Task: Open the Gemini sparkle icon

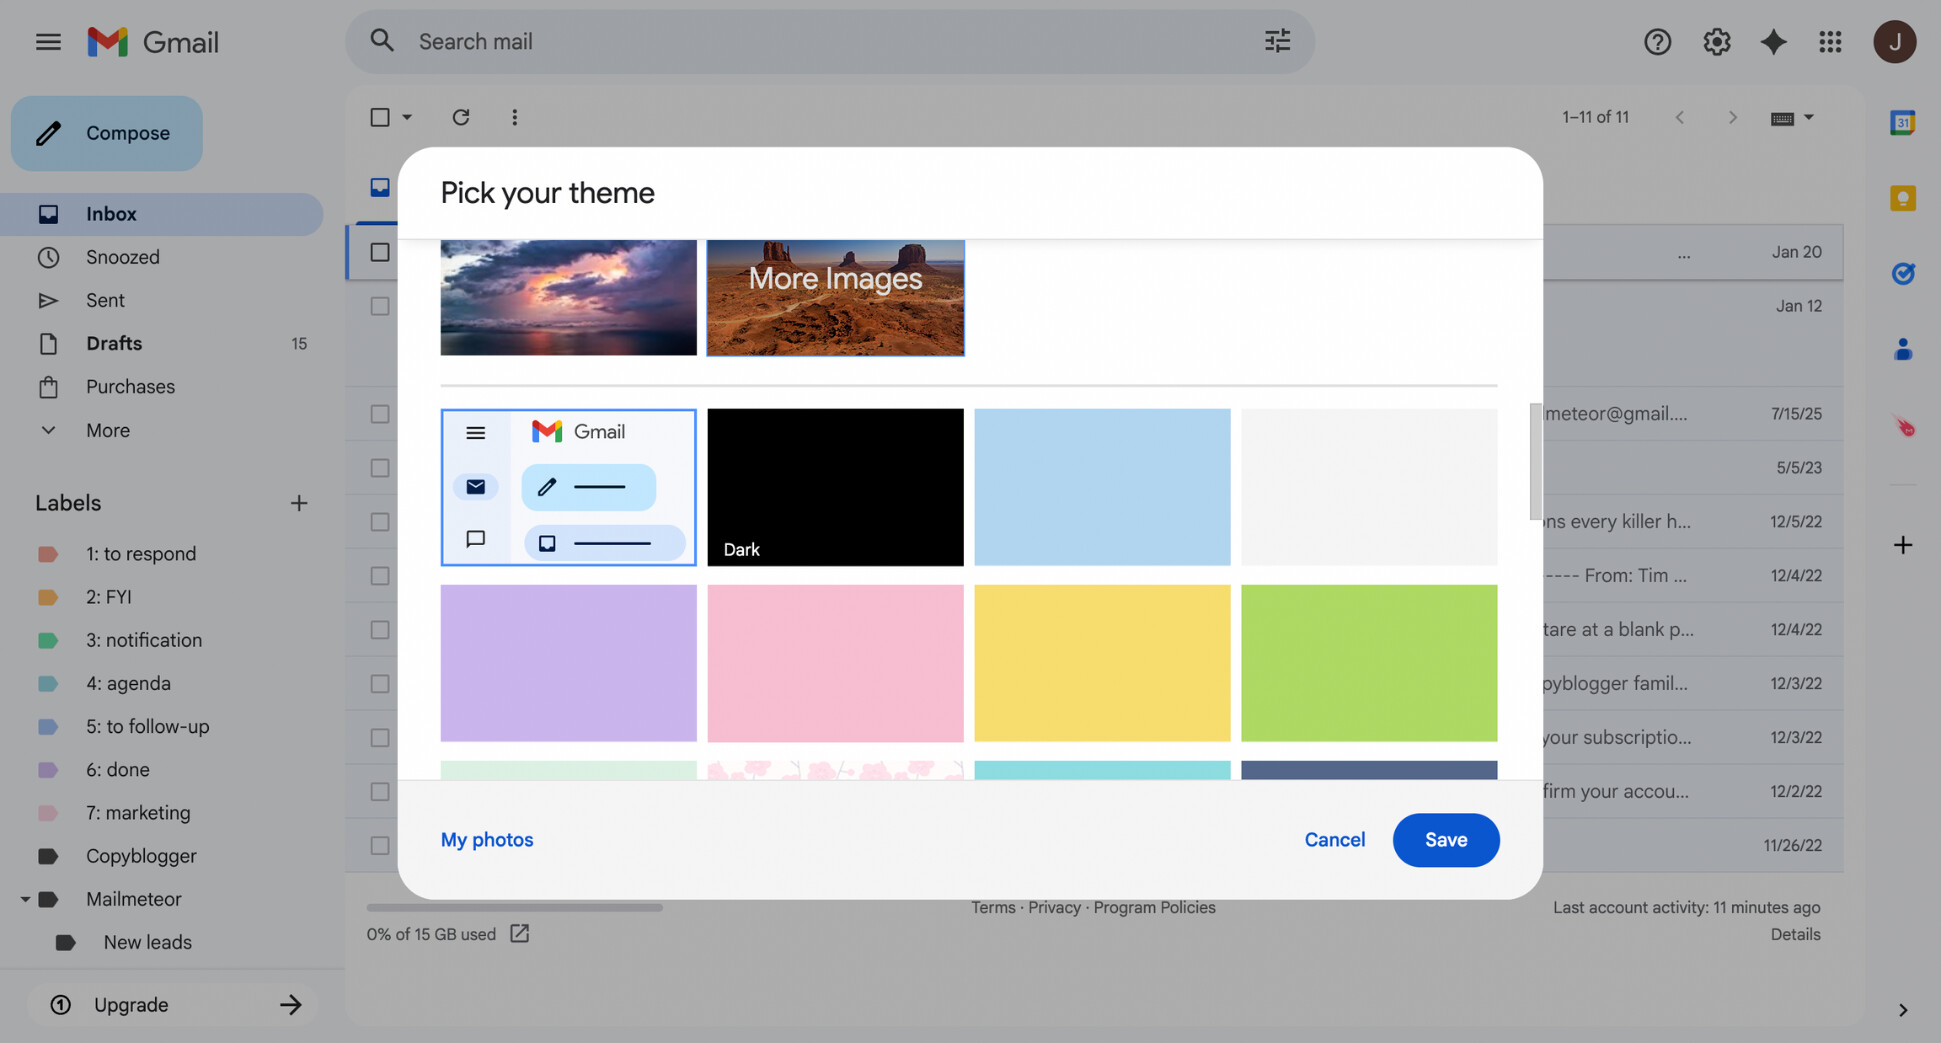Action: coord(1773,41)
